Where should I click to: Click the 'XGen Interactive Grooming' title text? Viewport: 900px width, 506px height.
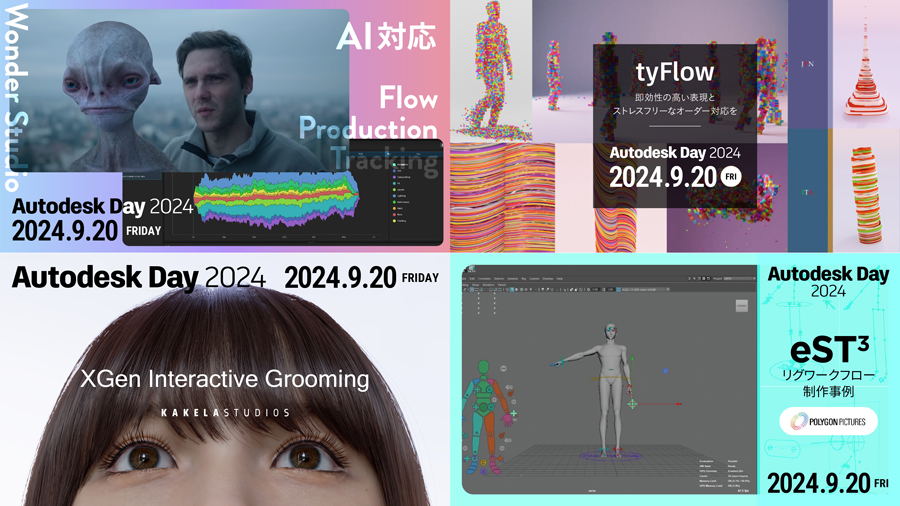225,380
